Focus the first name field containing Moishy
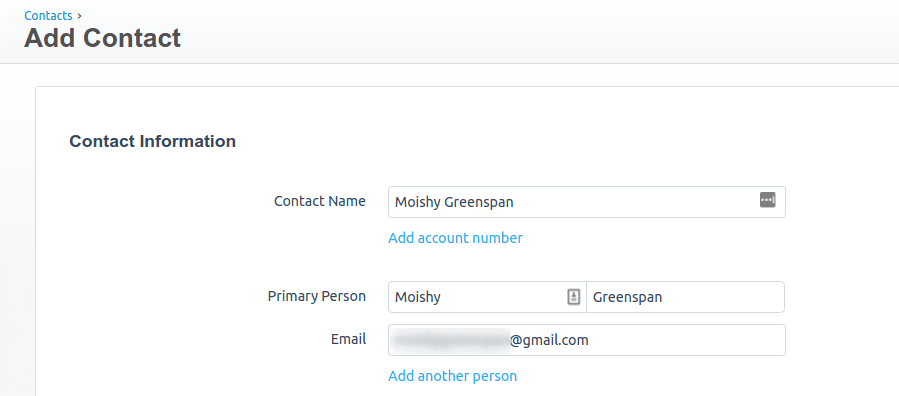899x396 pixels. (x=487, y=297)
